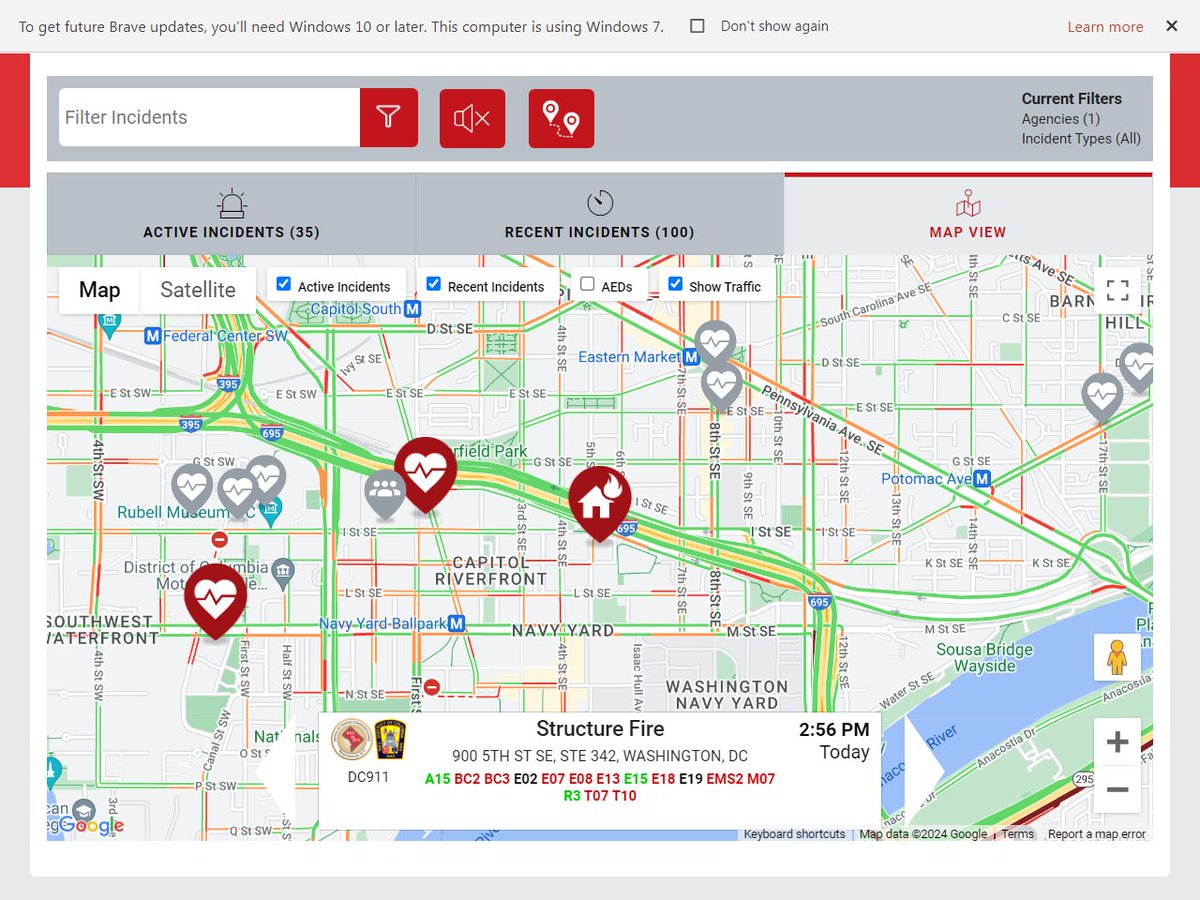Uncheck the Active Incidents checkbox
This screenshot has height=900, width=1200.
pyautogui.click(x=283, y=285)
